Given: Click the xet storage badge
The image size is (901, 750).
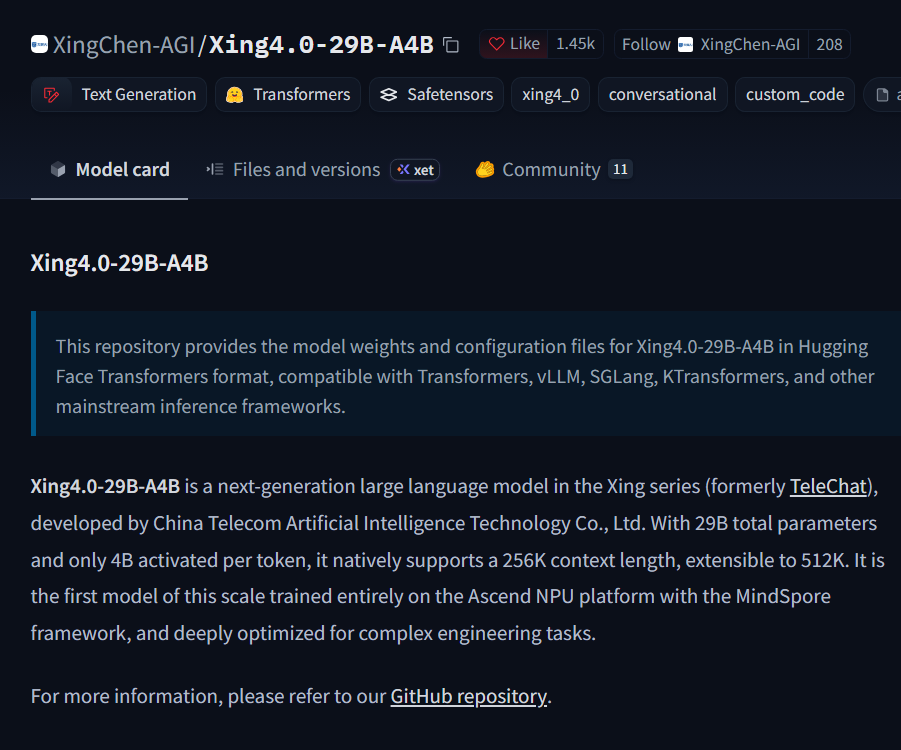Looking at the screenshot, I should pyautogui.click(x=415, y=170).
